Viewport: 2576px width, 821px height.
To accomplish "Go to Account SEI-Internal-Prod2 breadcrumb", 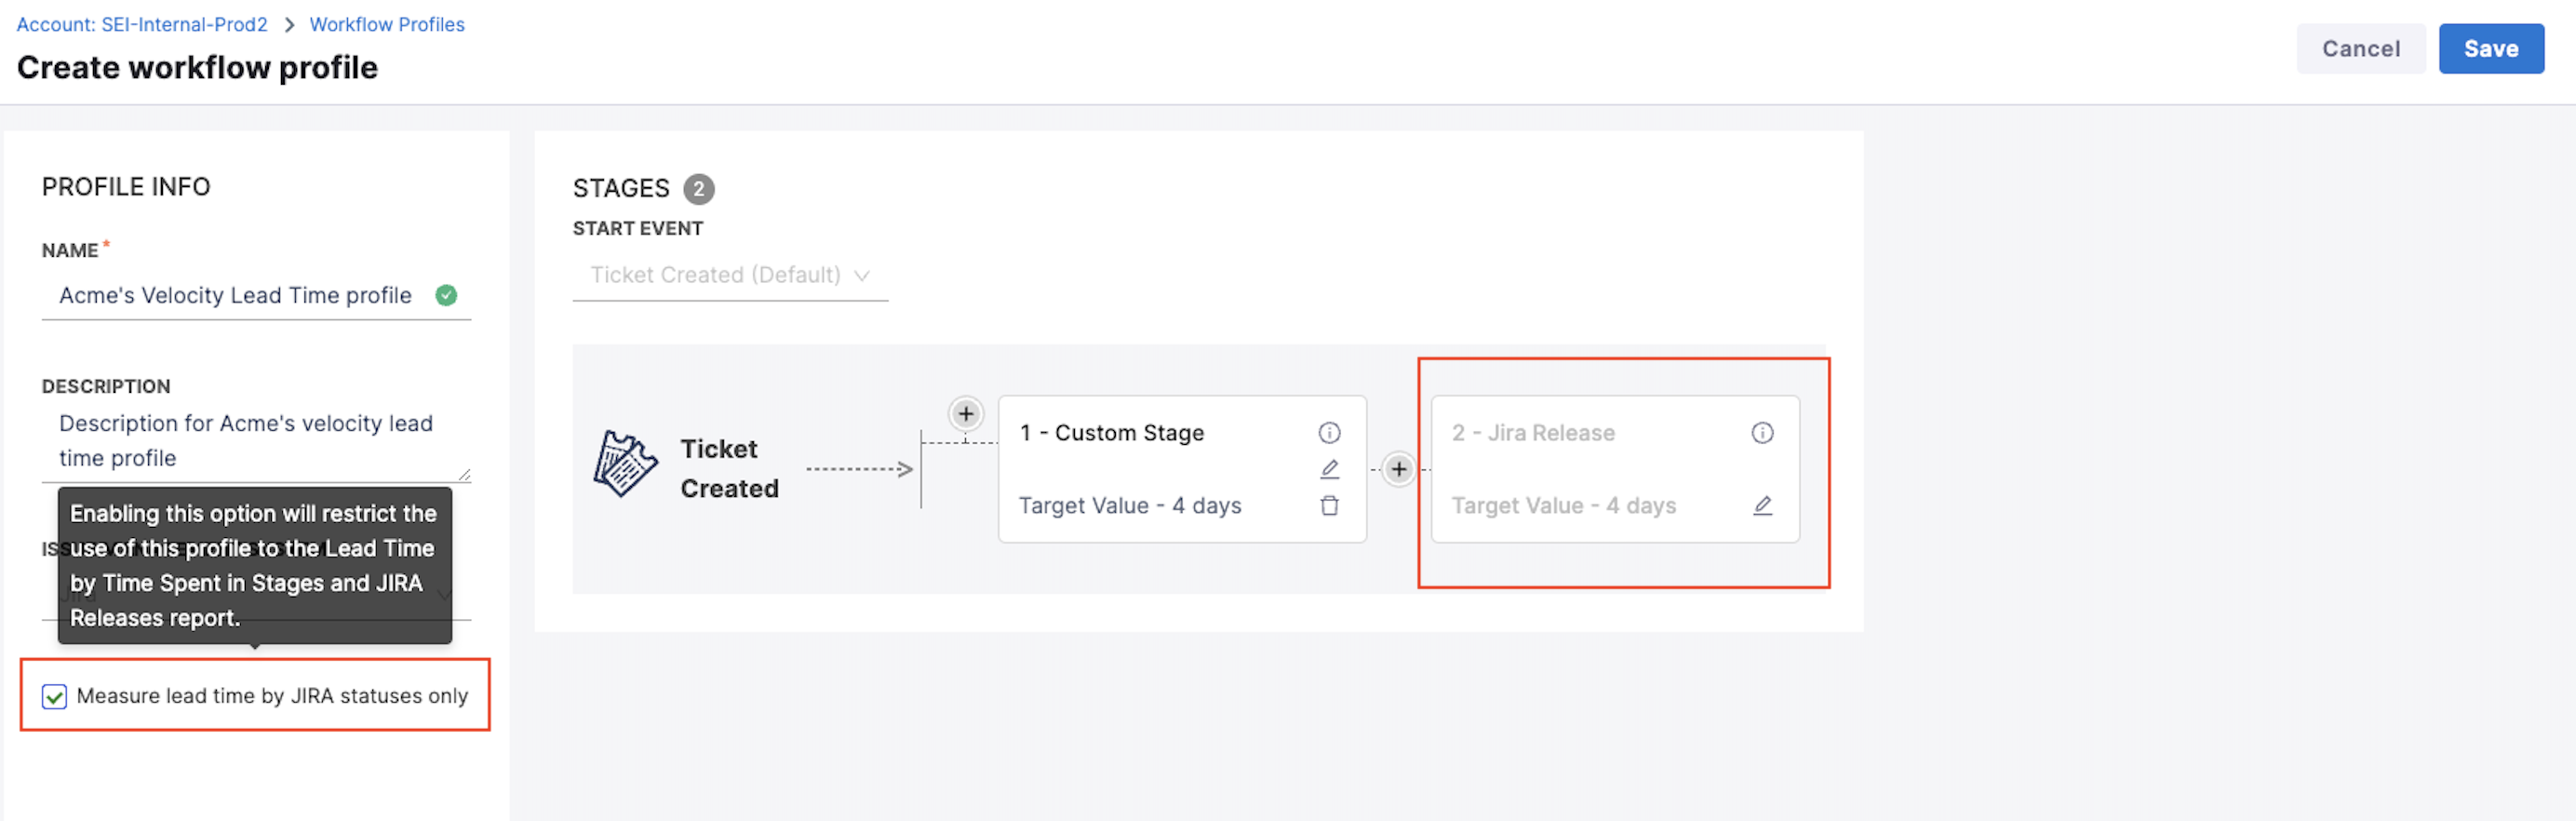I will pos(142,24).
